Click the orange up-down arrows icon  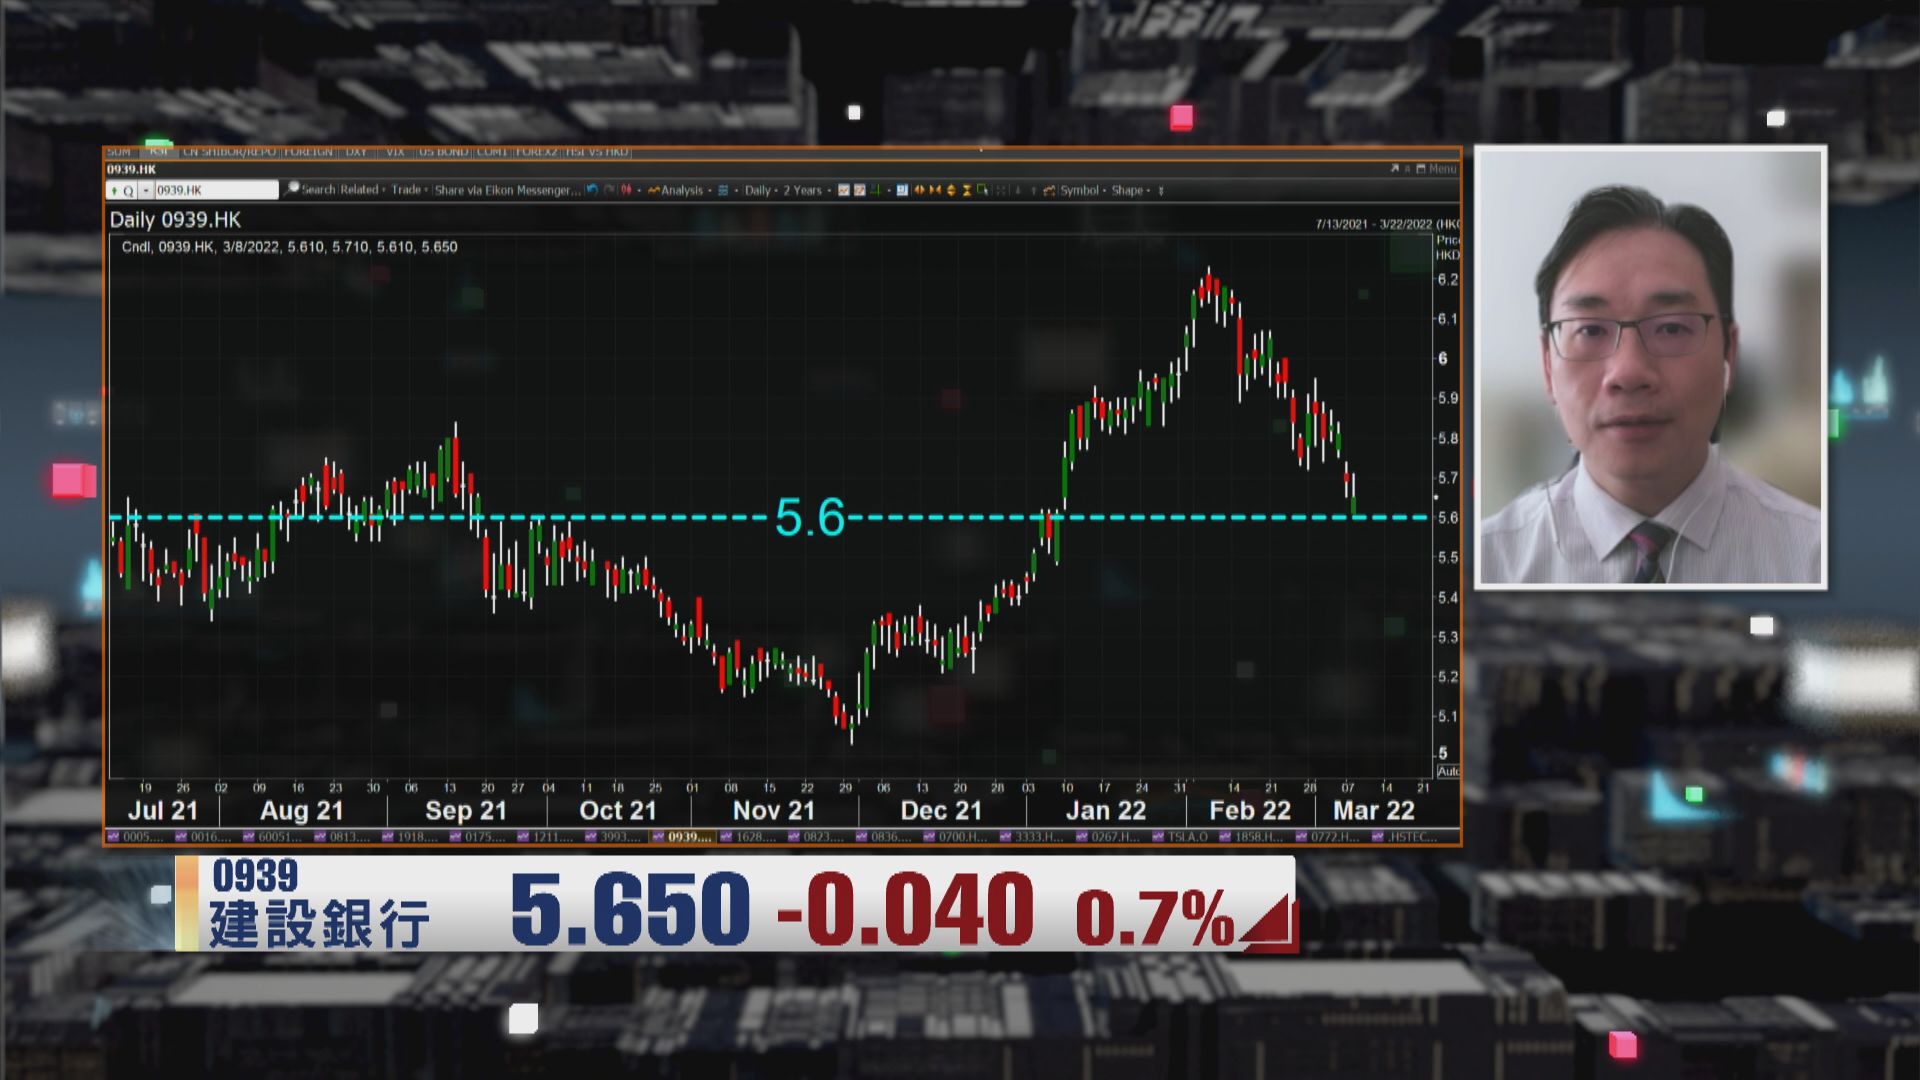point(951,190)
